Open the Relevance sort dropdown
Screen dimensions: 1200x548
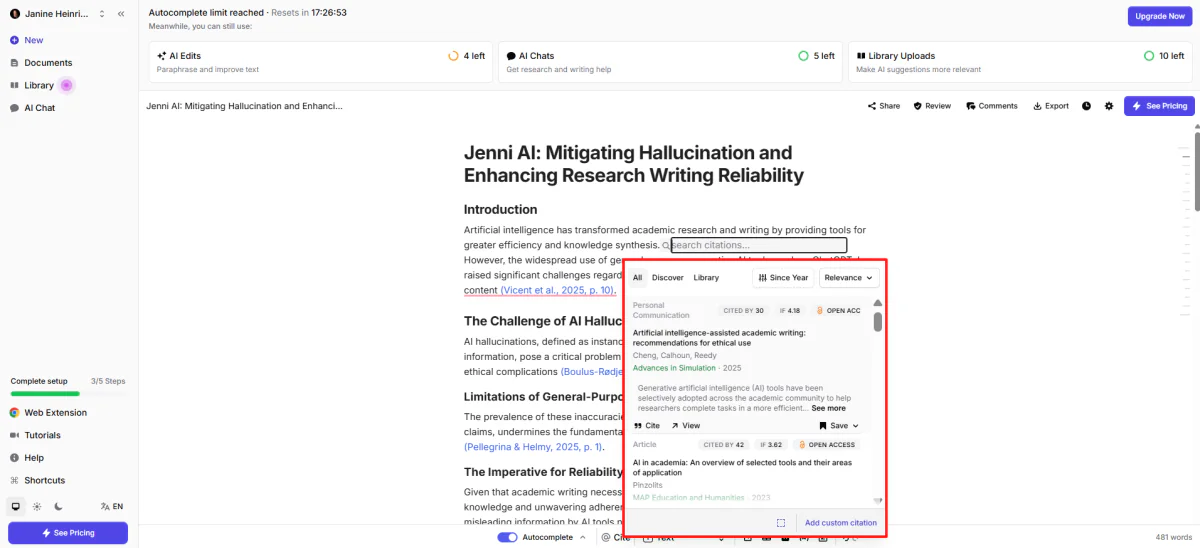click(848, 278)
